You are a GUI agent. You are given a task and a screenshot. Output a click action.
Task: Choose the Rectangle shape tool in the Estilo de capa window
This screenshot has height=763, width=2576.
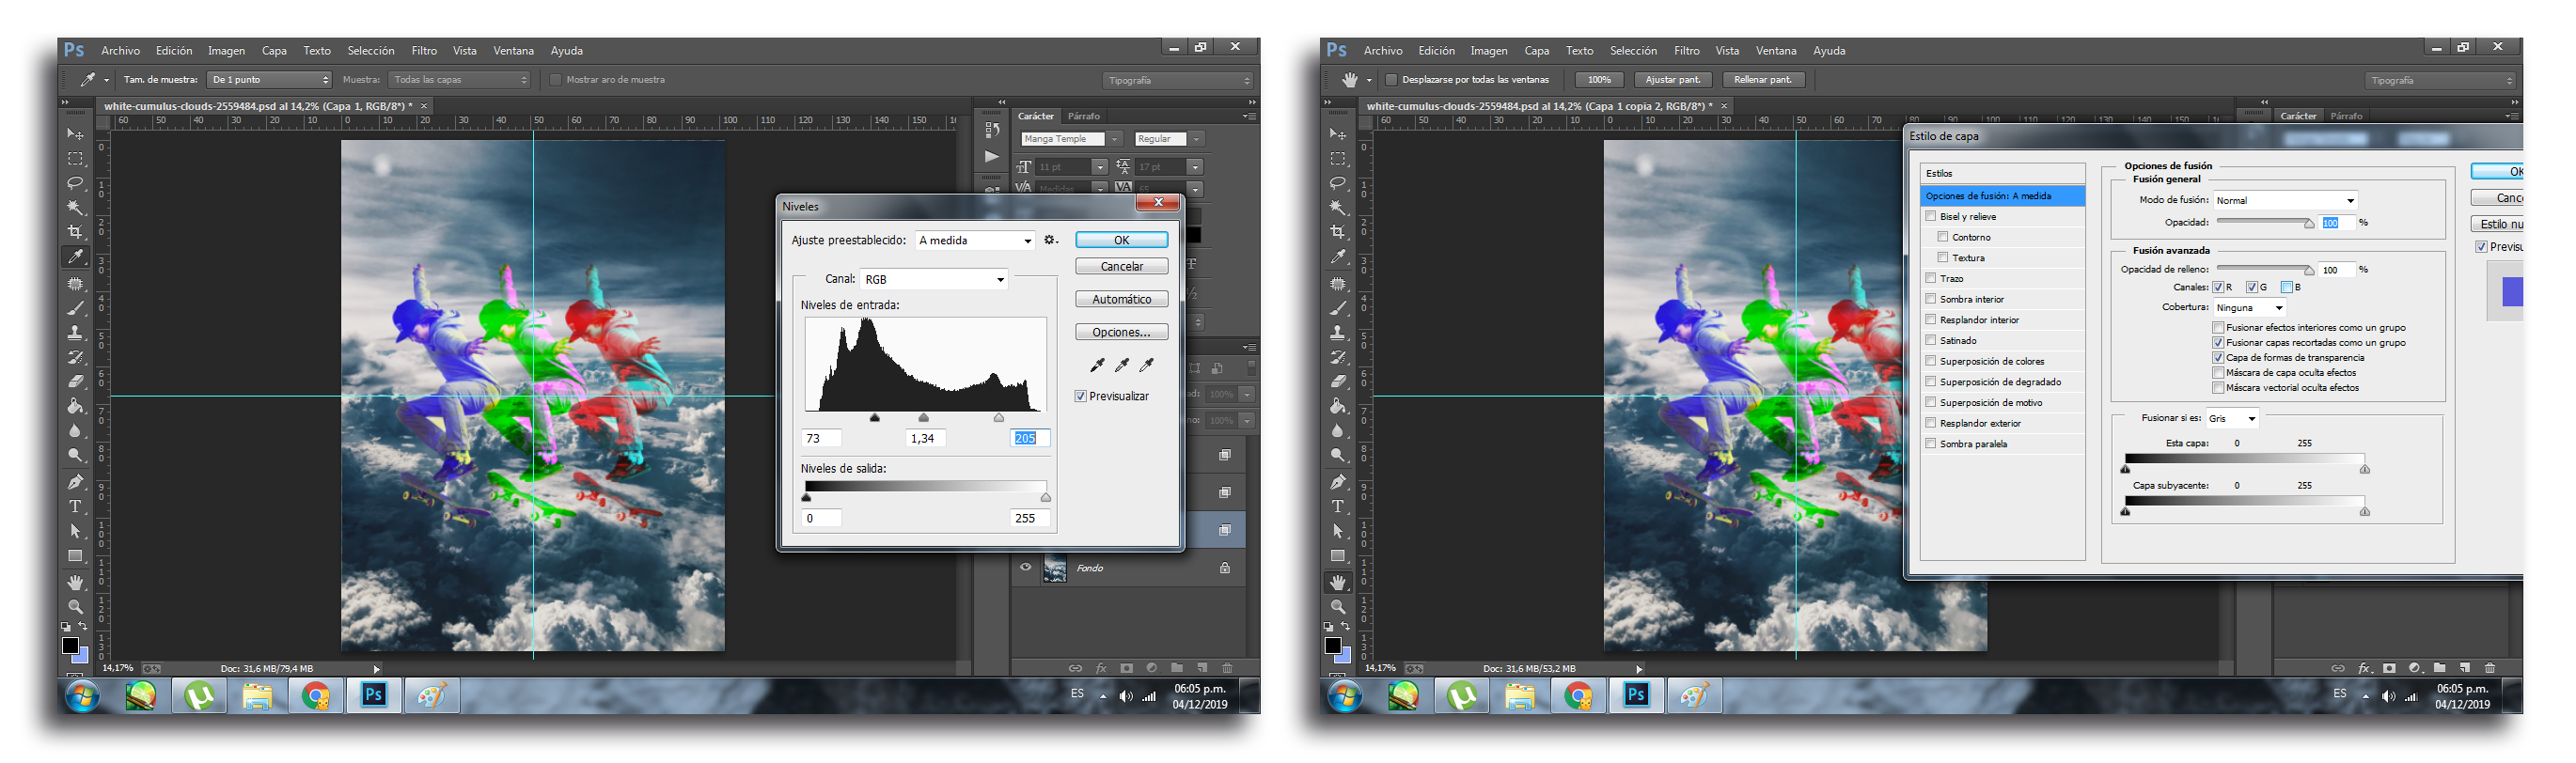click(1337, 556)
